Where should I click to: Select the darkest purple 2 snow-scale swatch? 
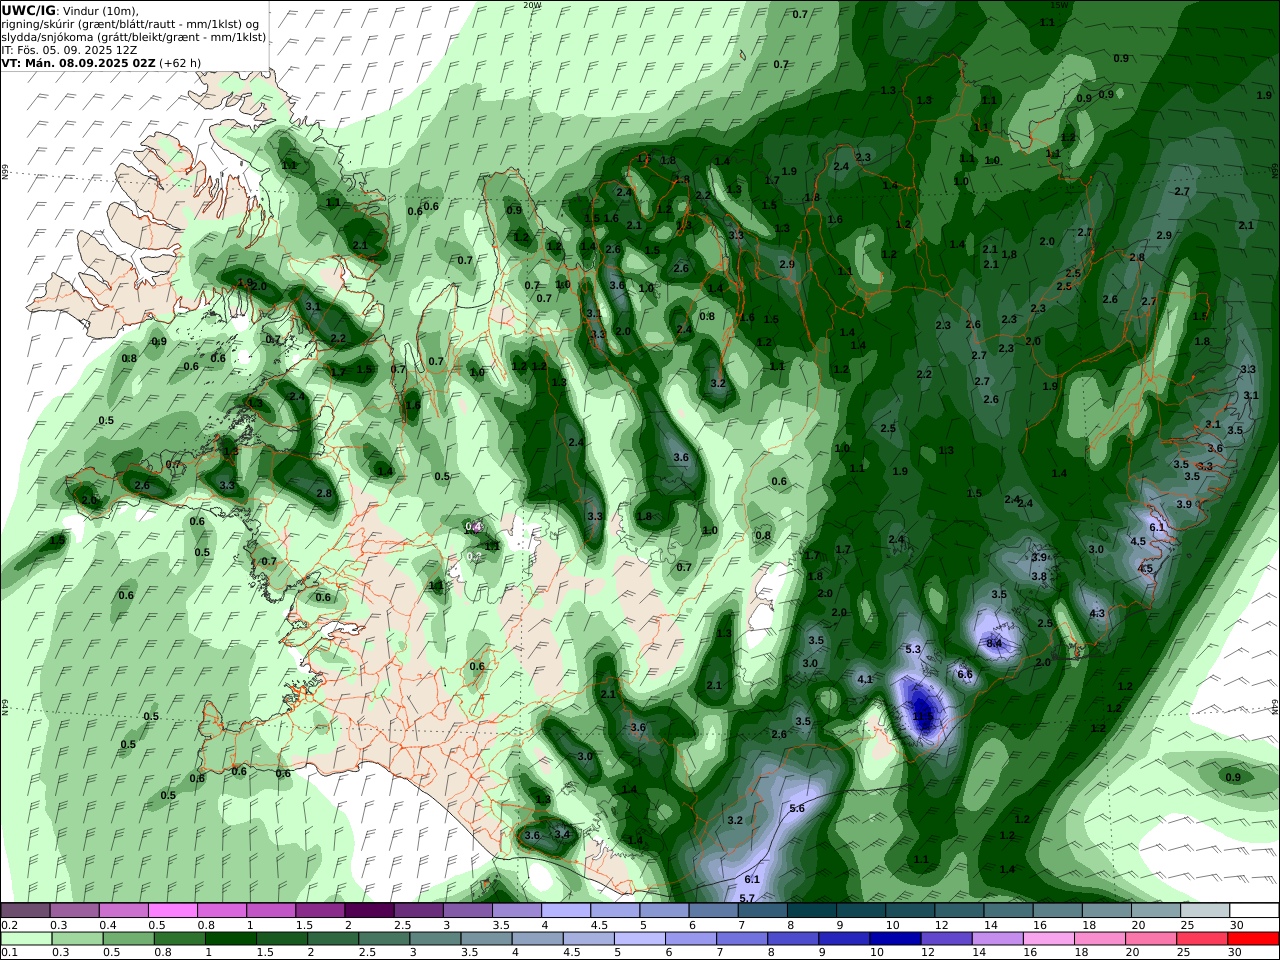pyautogui.click(x=368, y=911)
